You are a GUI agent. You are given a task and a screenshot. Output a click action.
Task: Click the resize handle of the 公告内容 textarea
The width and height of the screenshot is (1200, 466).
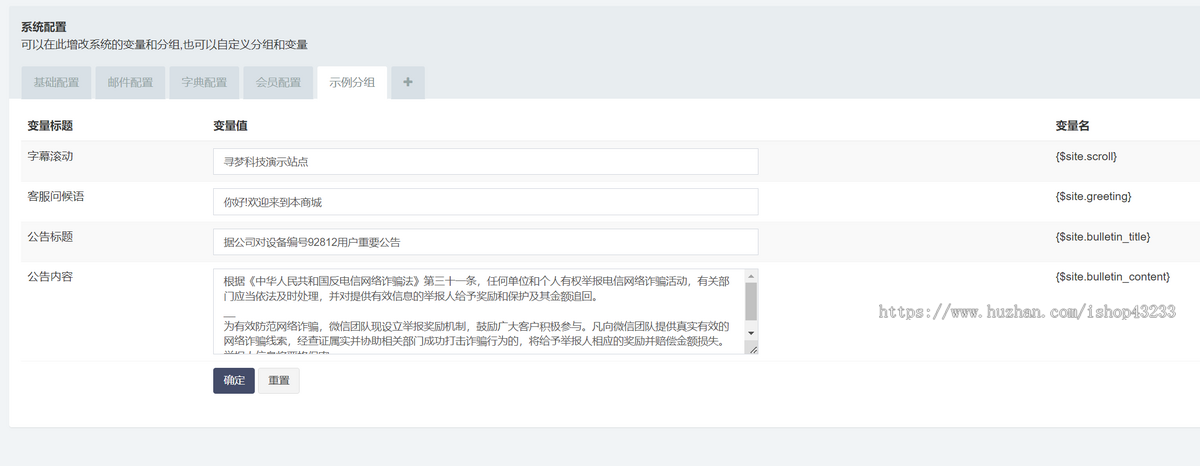point(751,348)
